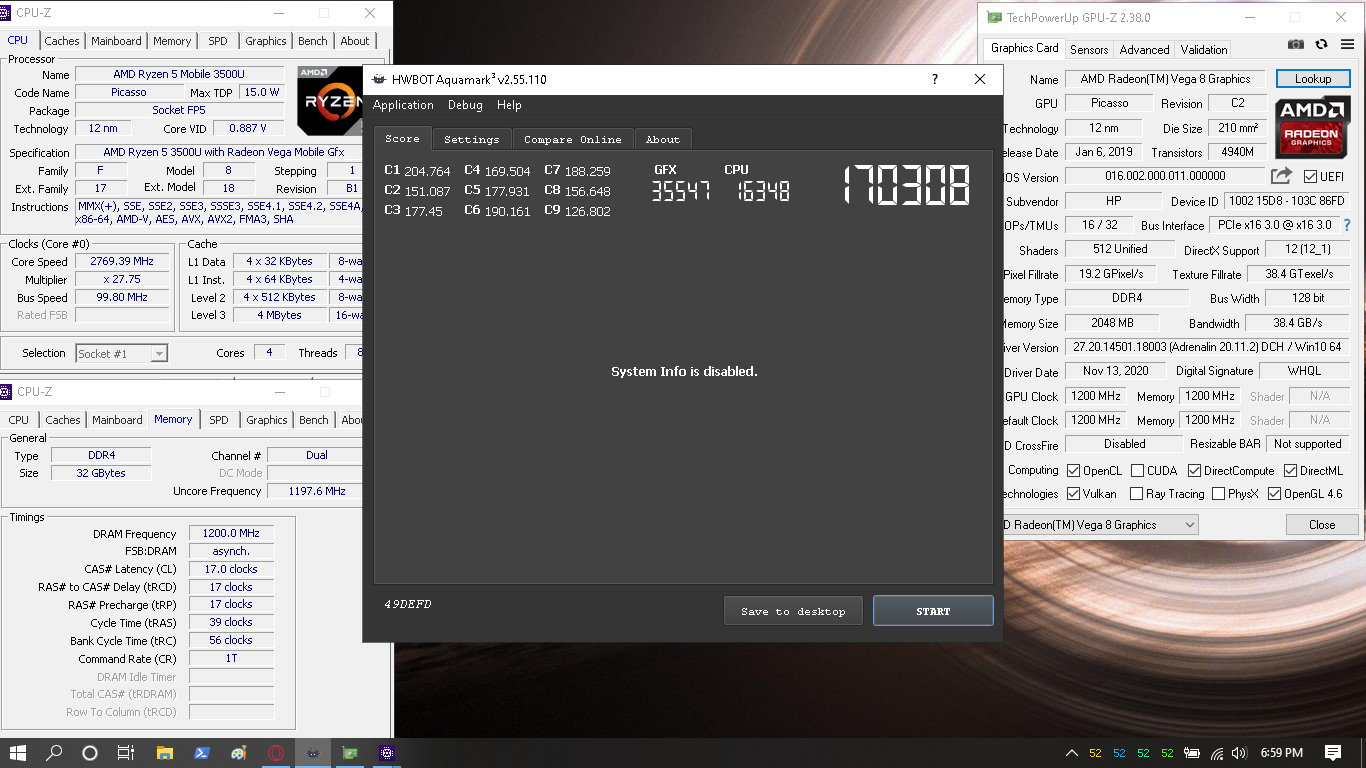Click Save to desktop button
This screenshot has width=1366, height=768.
(x=793, y=611)
